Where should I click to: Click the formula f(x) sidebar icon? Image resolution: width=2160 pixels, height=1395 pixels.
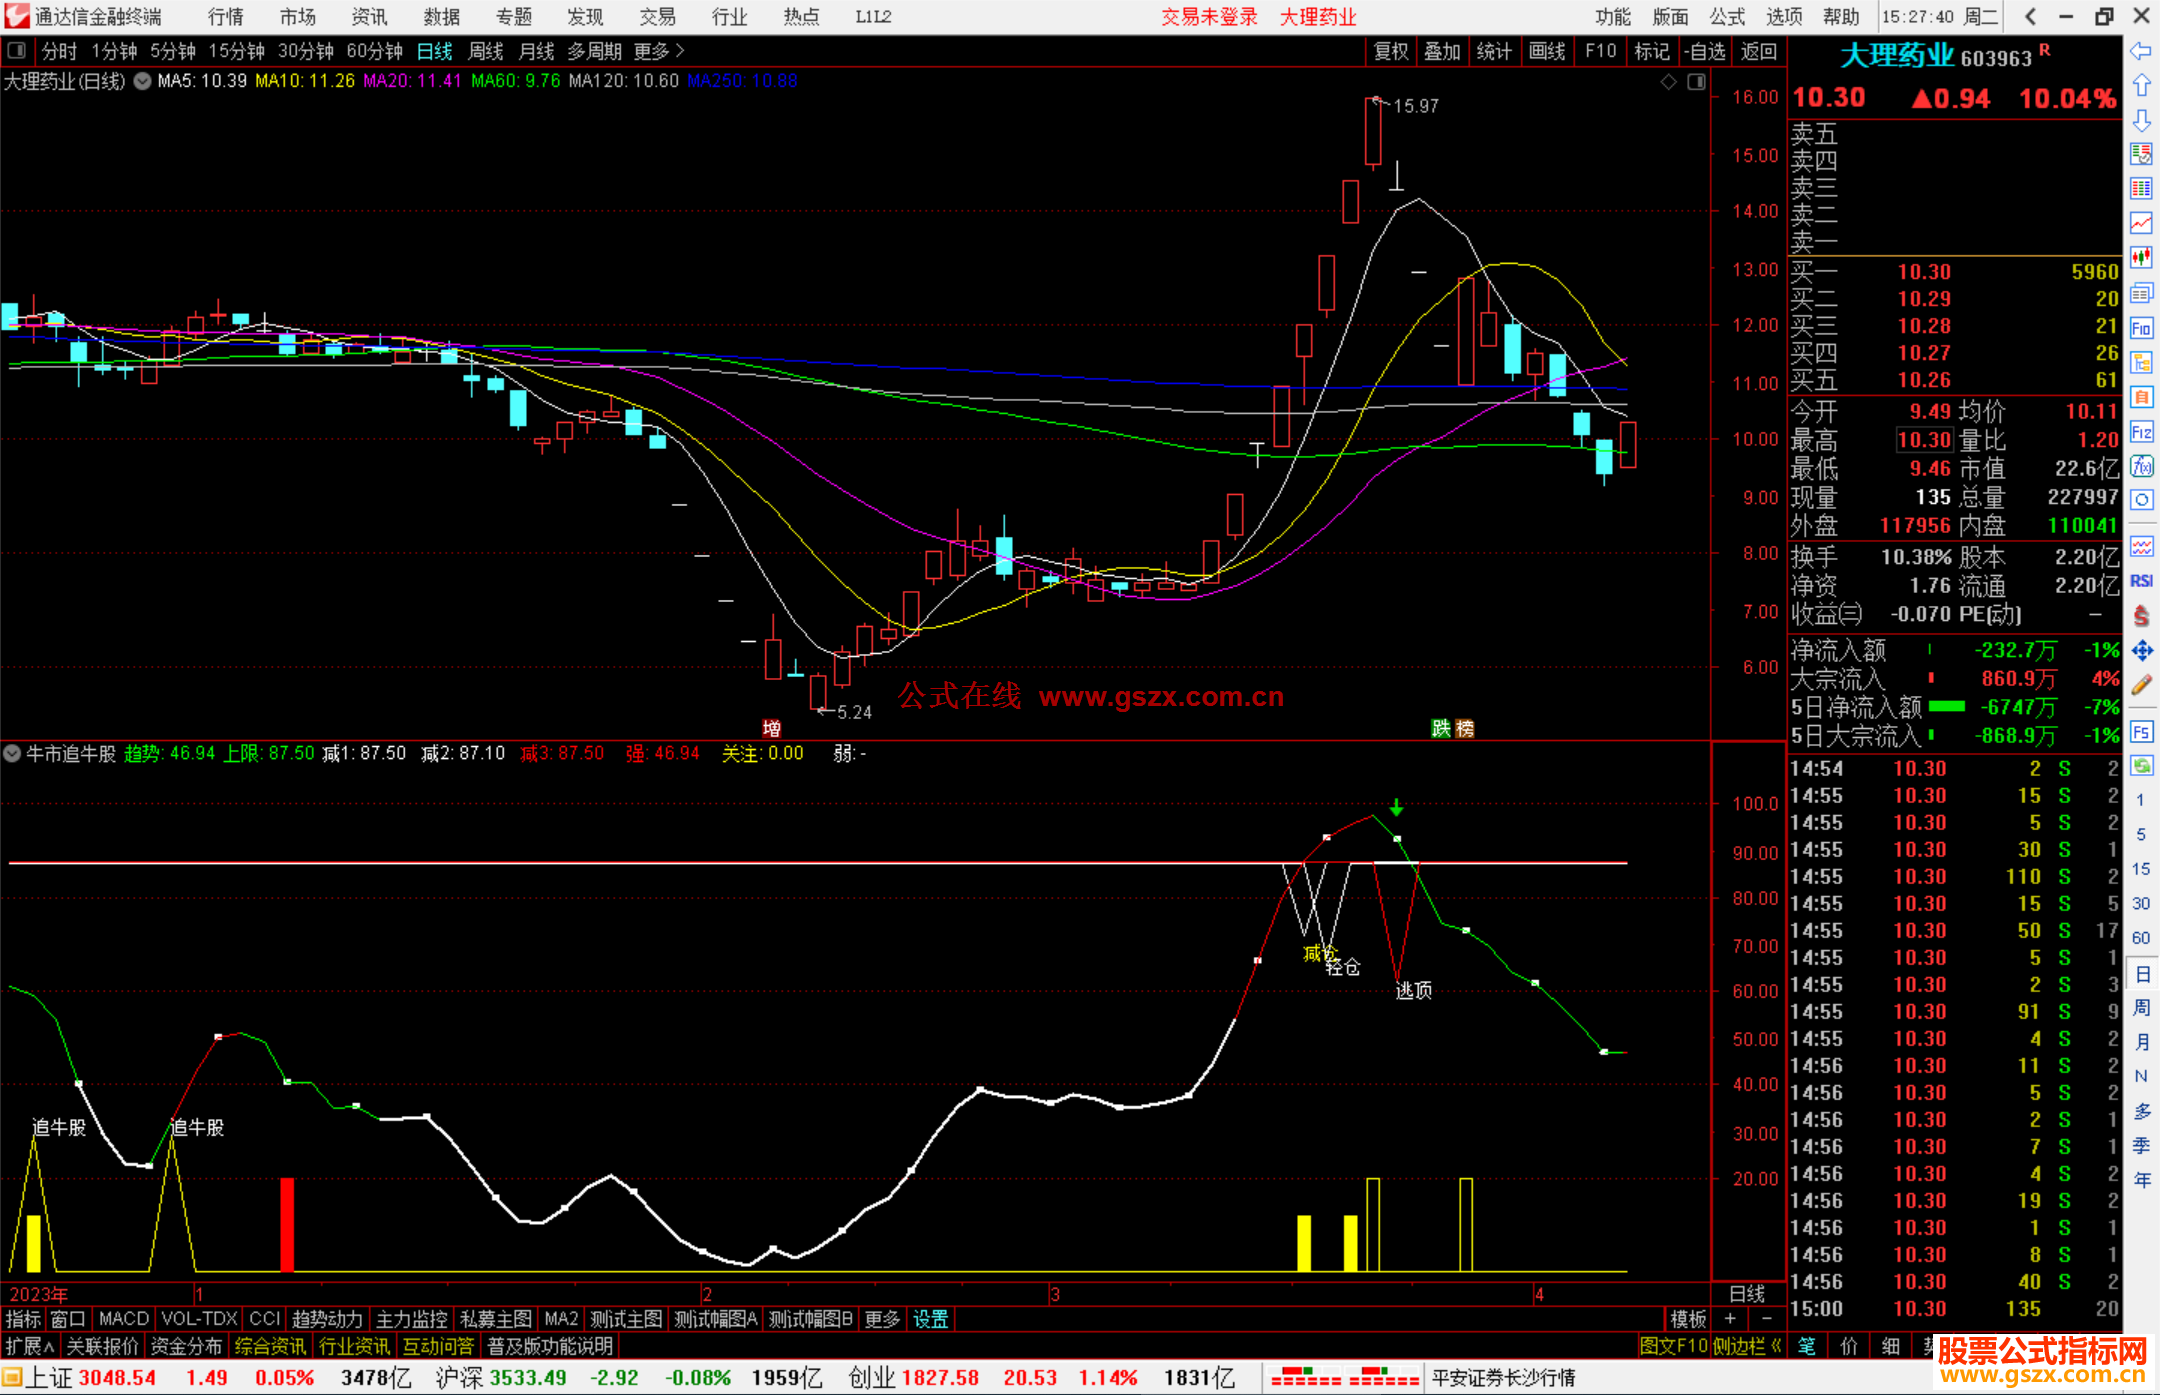2141,466
